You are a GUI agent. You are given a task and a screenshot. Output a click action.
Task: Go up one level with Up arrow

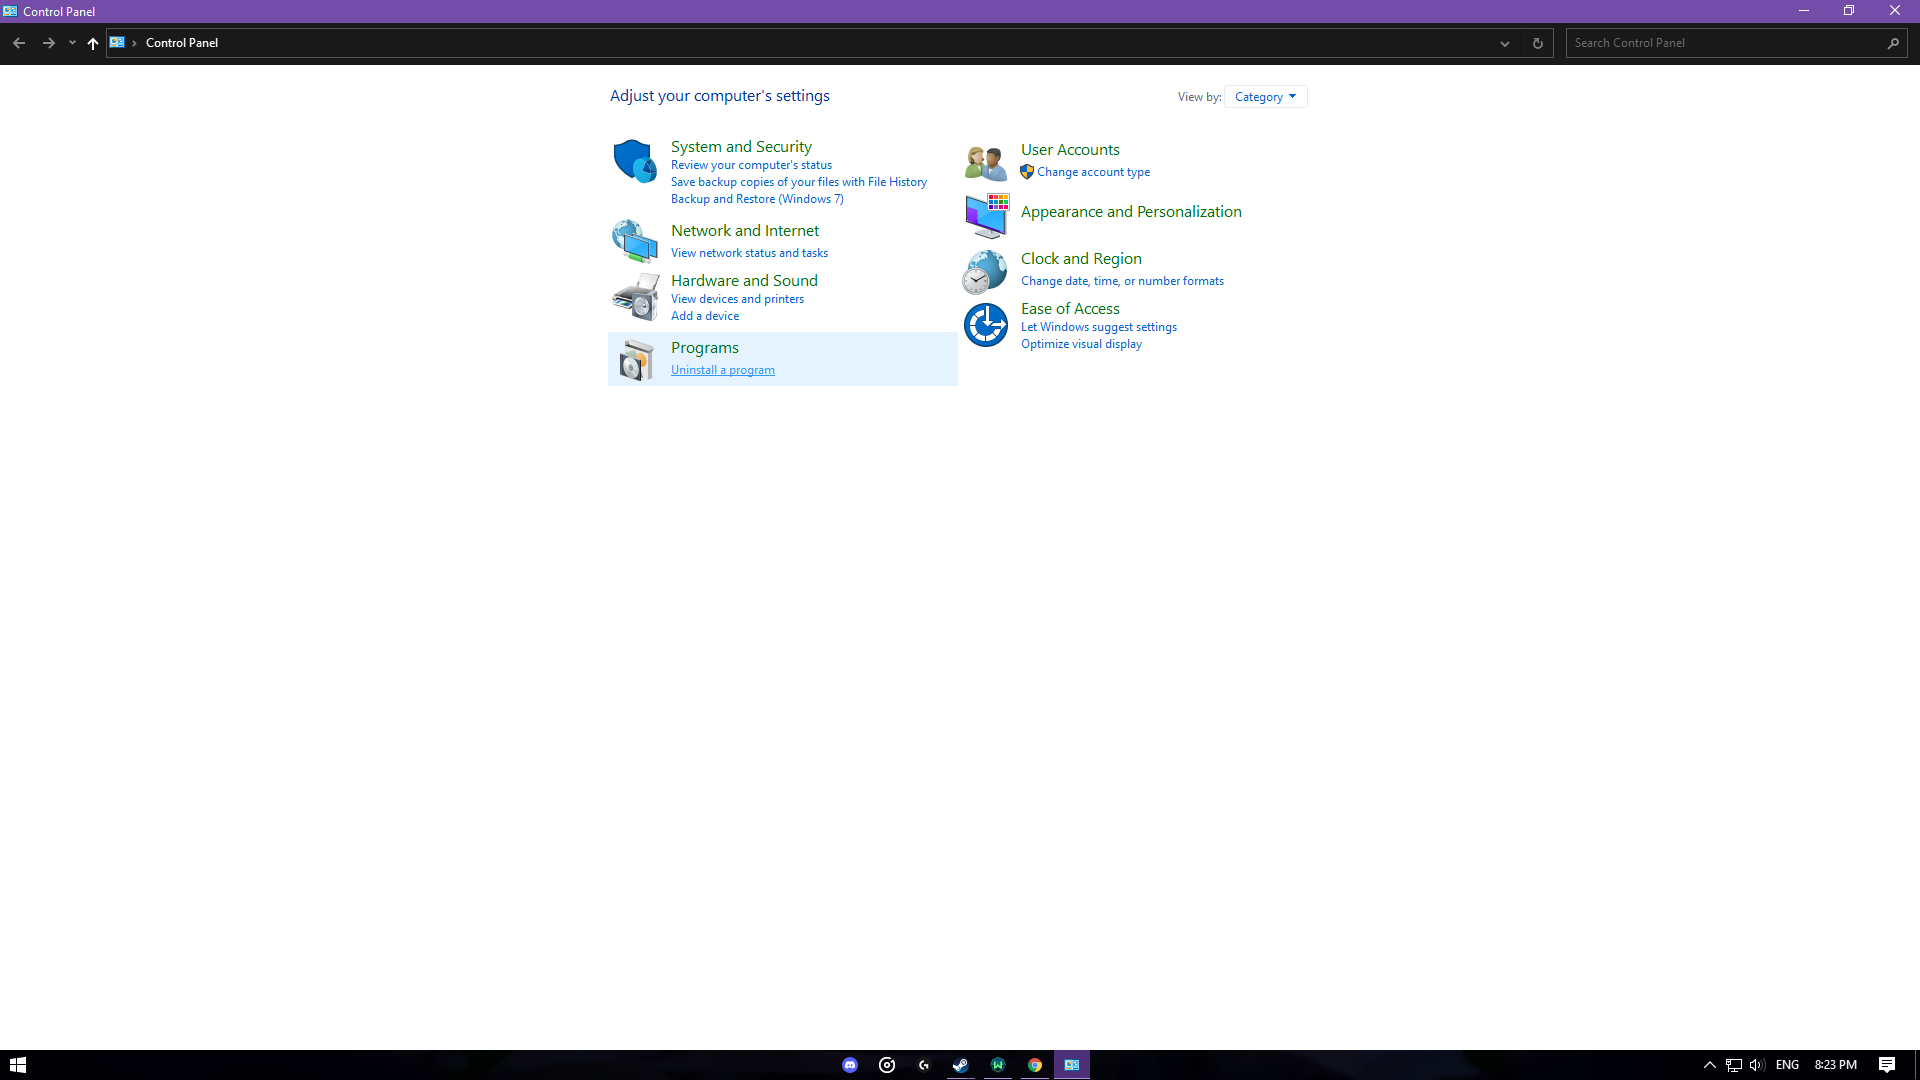(93, 43)
